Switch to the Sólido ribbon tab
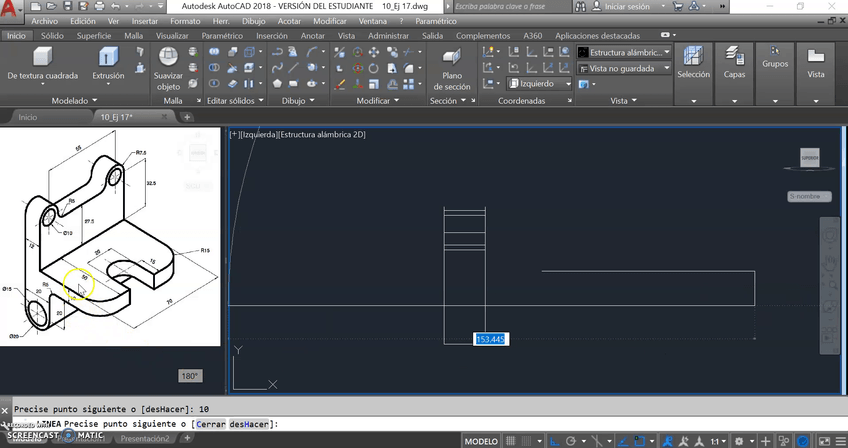 [52, 35]
